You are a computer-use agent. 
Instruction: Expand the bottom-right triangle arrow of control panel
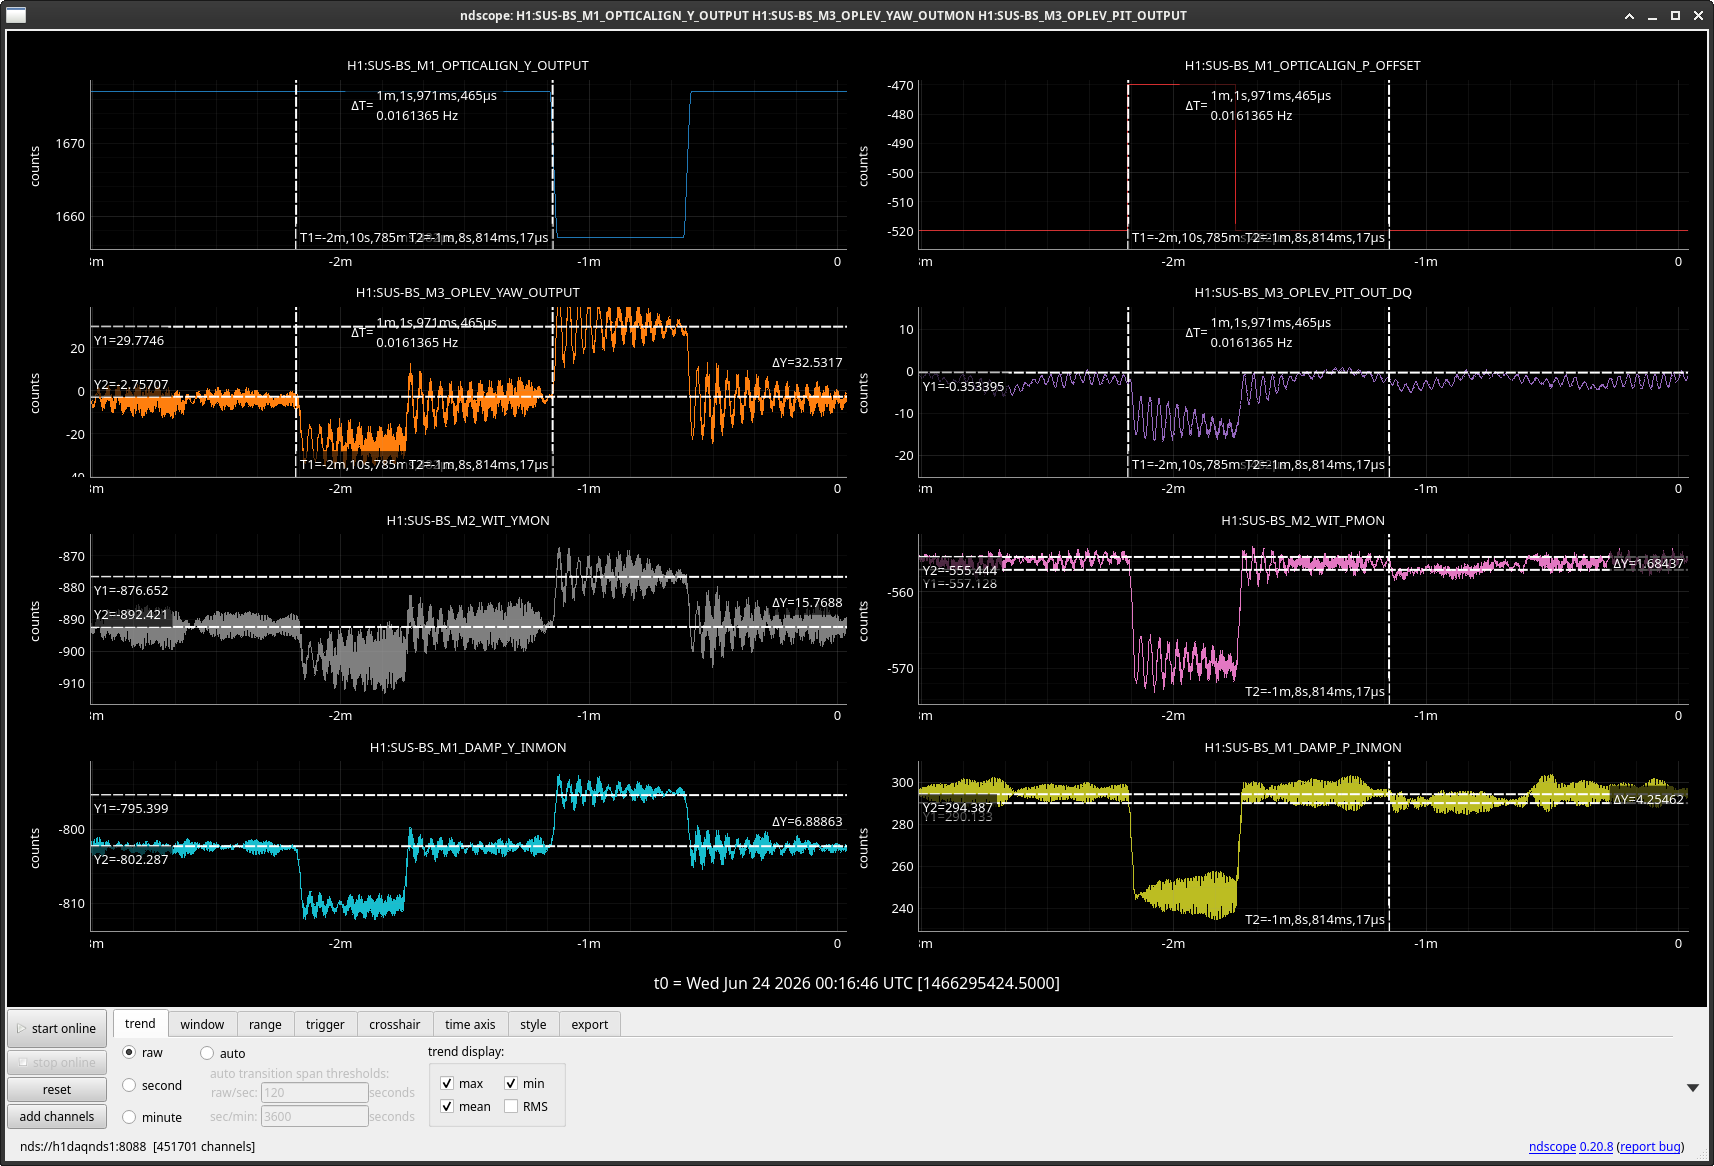click(x=1692, y=1088)
